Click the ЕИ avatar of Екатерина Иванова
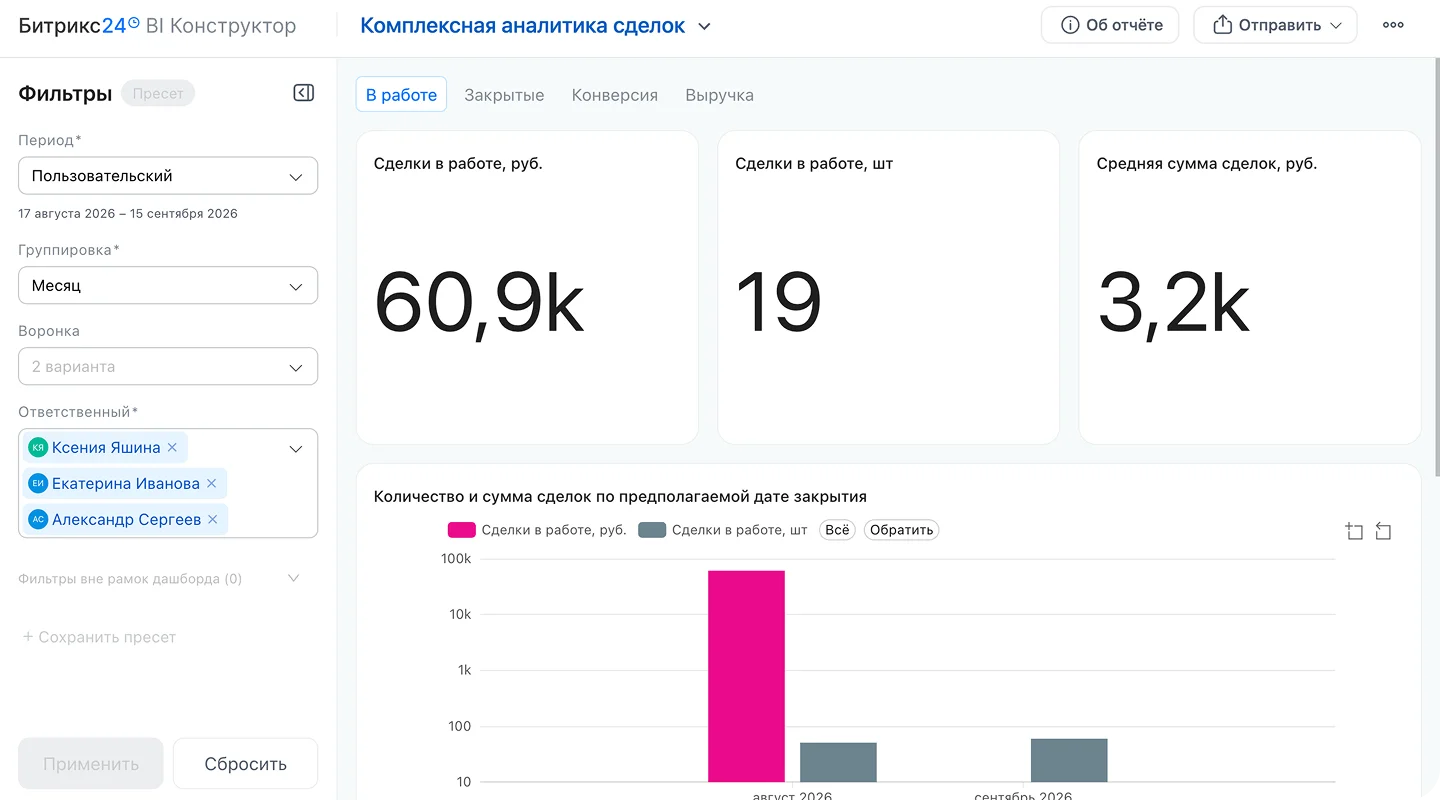Viewport: 1440px width, 800px height. (x=38, y=483)
